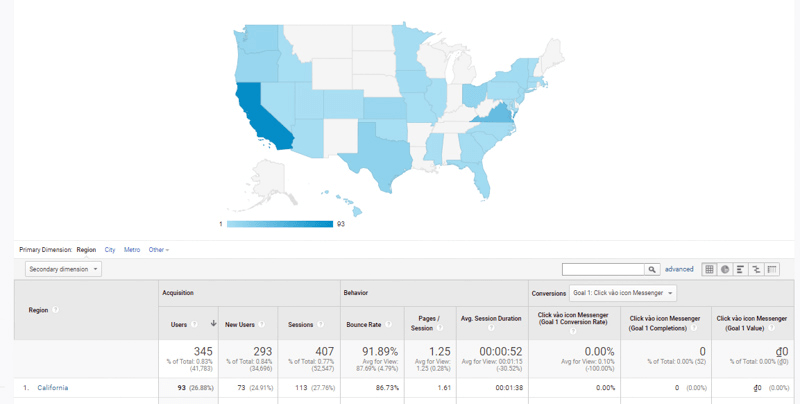Screen dimensions: 800x404
Task: Click the map's blue color scale bar
Action: (x=279, y=224)
